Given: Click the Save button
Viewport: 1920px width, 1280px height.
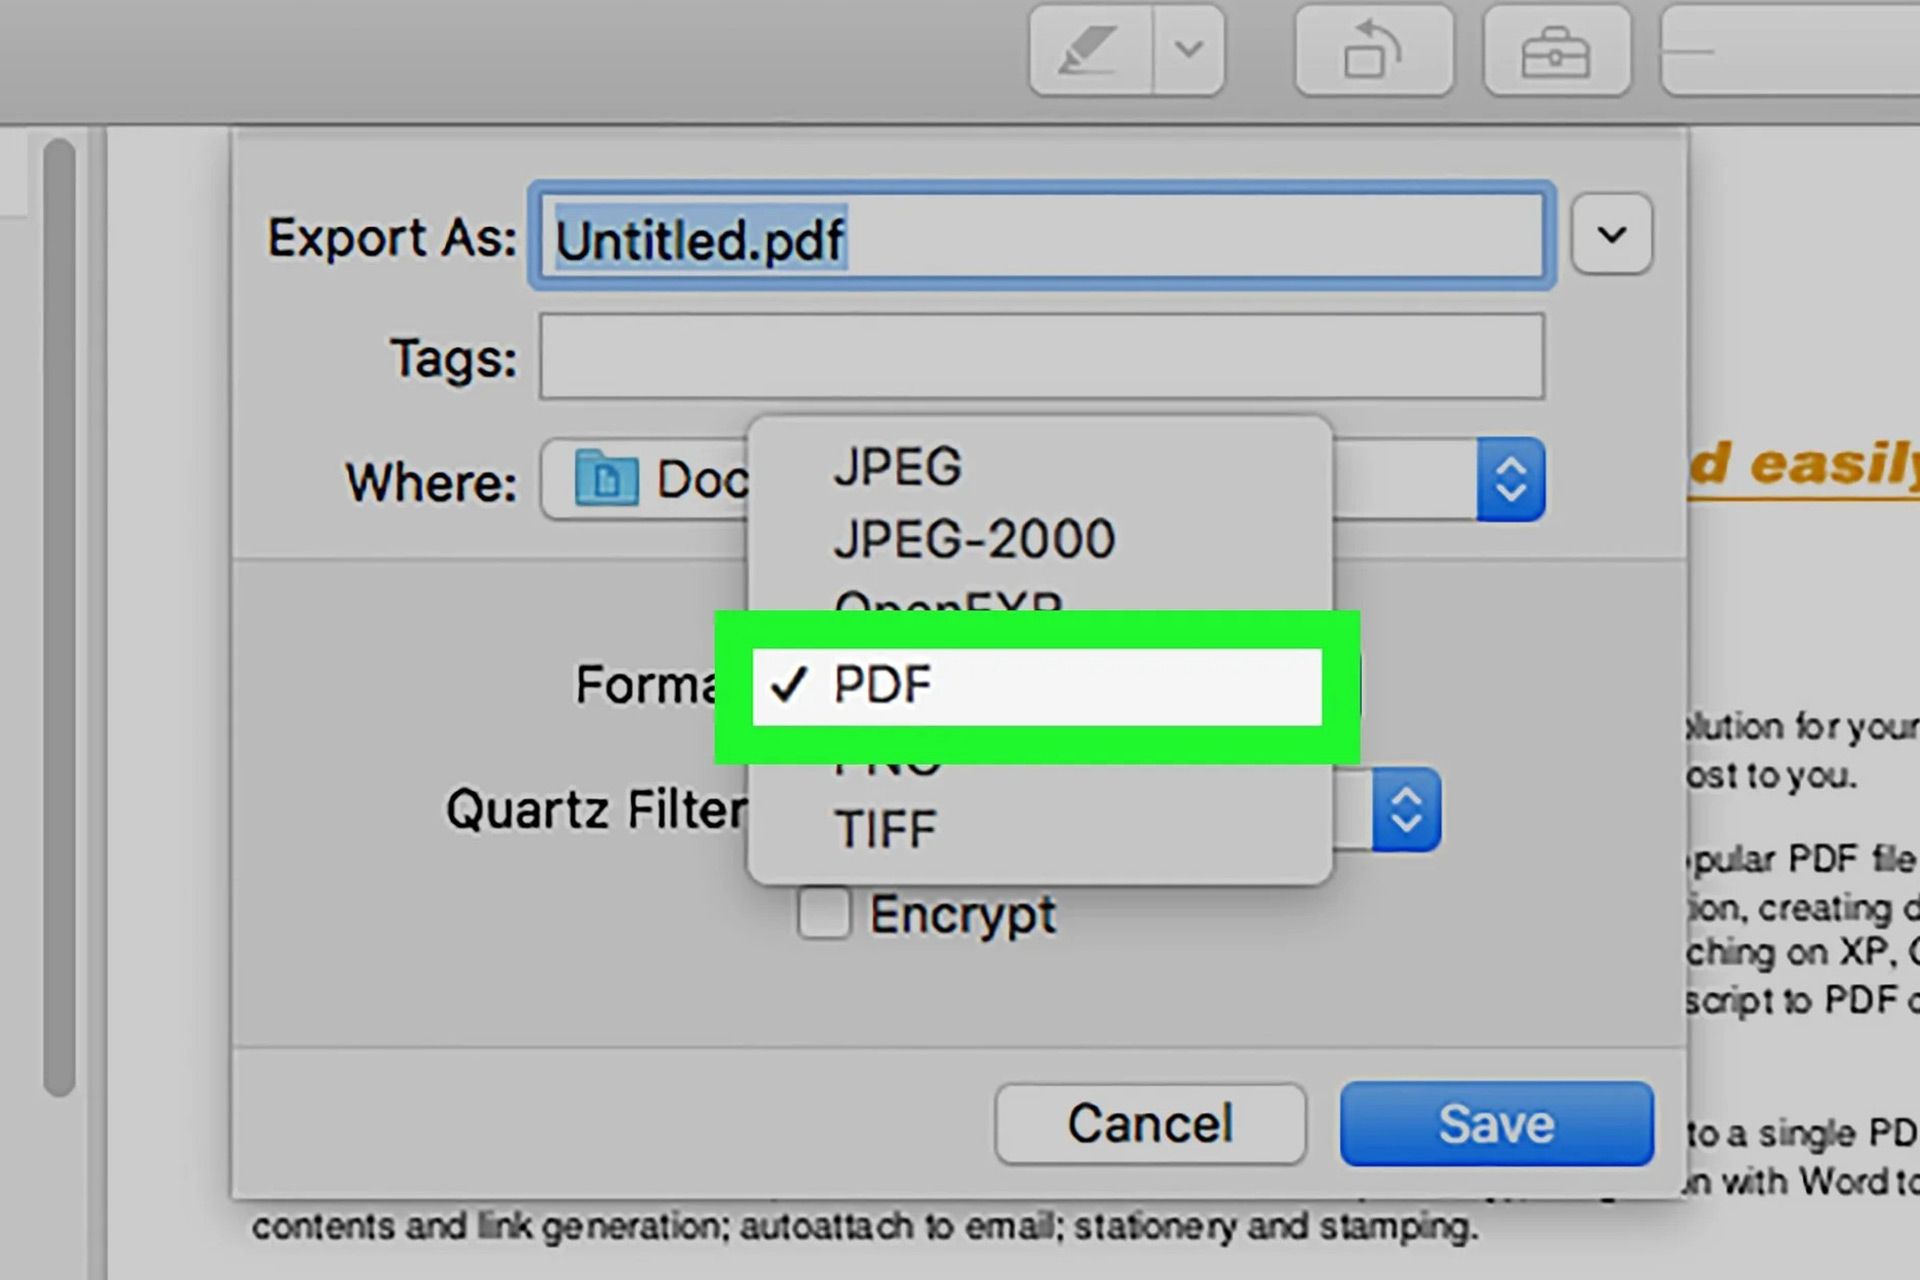Looking at the screenshot, I should coord(1496,1123).
